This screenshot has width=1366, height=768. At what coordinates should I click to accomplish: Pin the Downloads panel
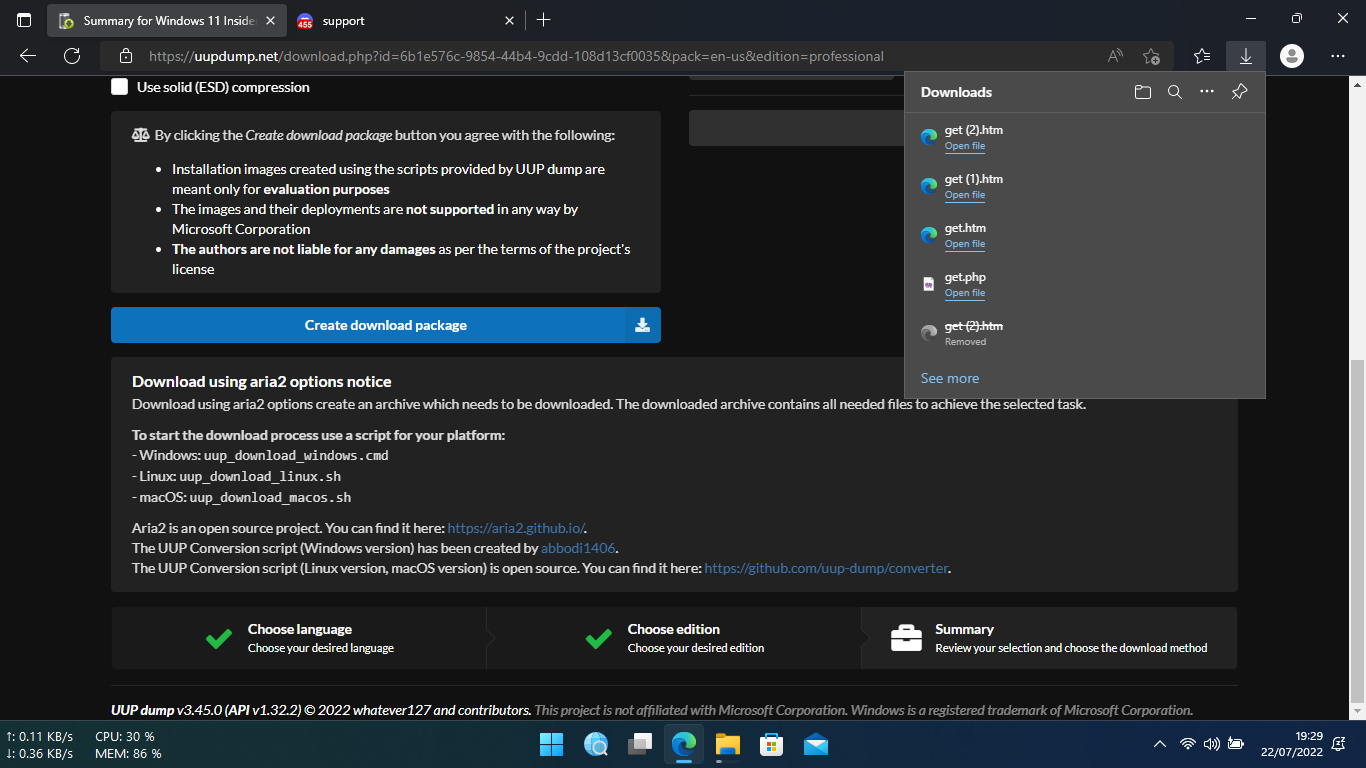(1239, 92)
